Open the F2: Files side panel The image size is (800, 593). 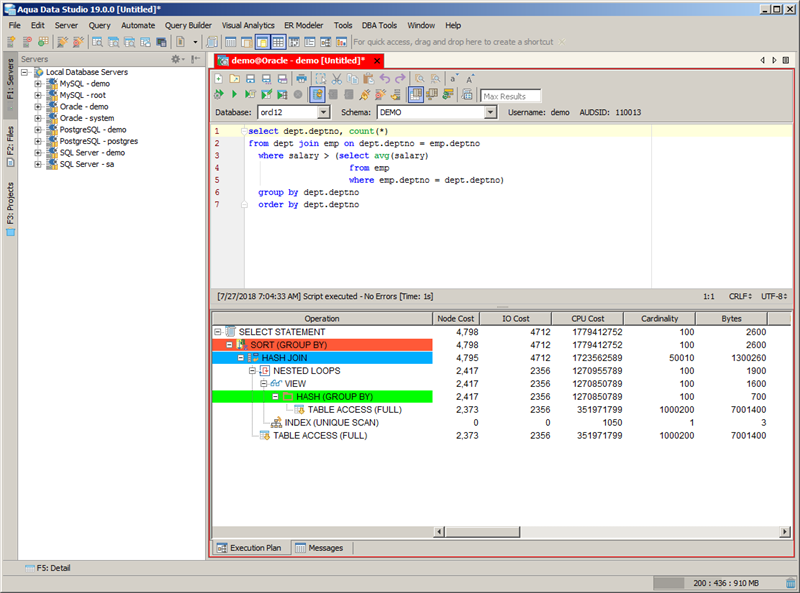[10, 146]
